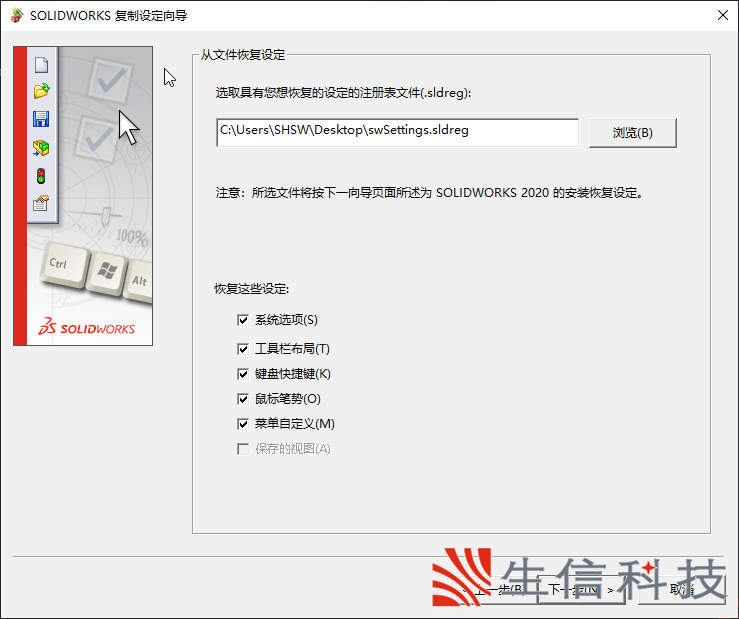Uncheck the 键盘快捷键(K) checkbox
Image resolution: width=739 pixels, height=619 pixels.
[x=243, y=374]
